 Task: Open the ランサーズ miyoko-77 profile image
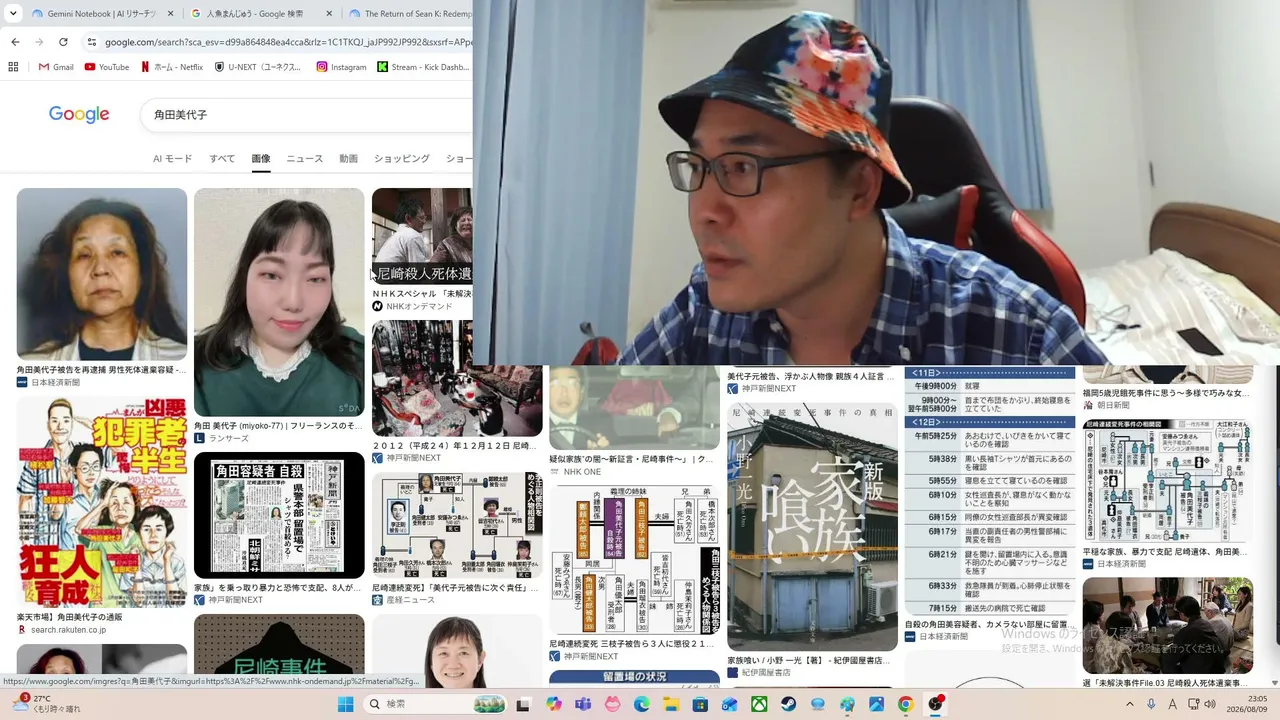279,302
